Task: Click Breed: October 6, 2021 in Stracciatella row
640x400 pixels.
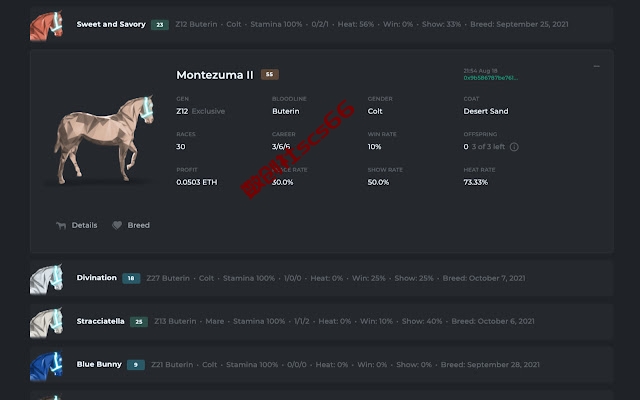Action: (493, 322)
